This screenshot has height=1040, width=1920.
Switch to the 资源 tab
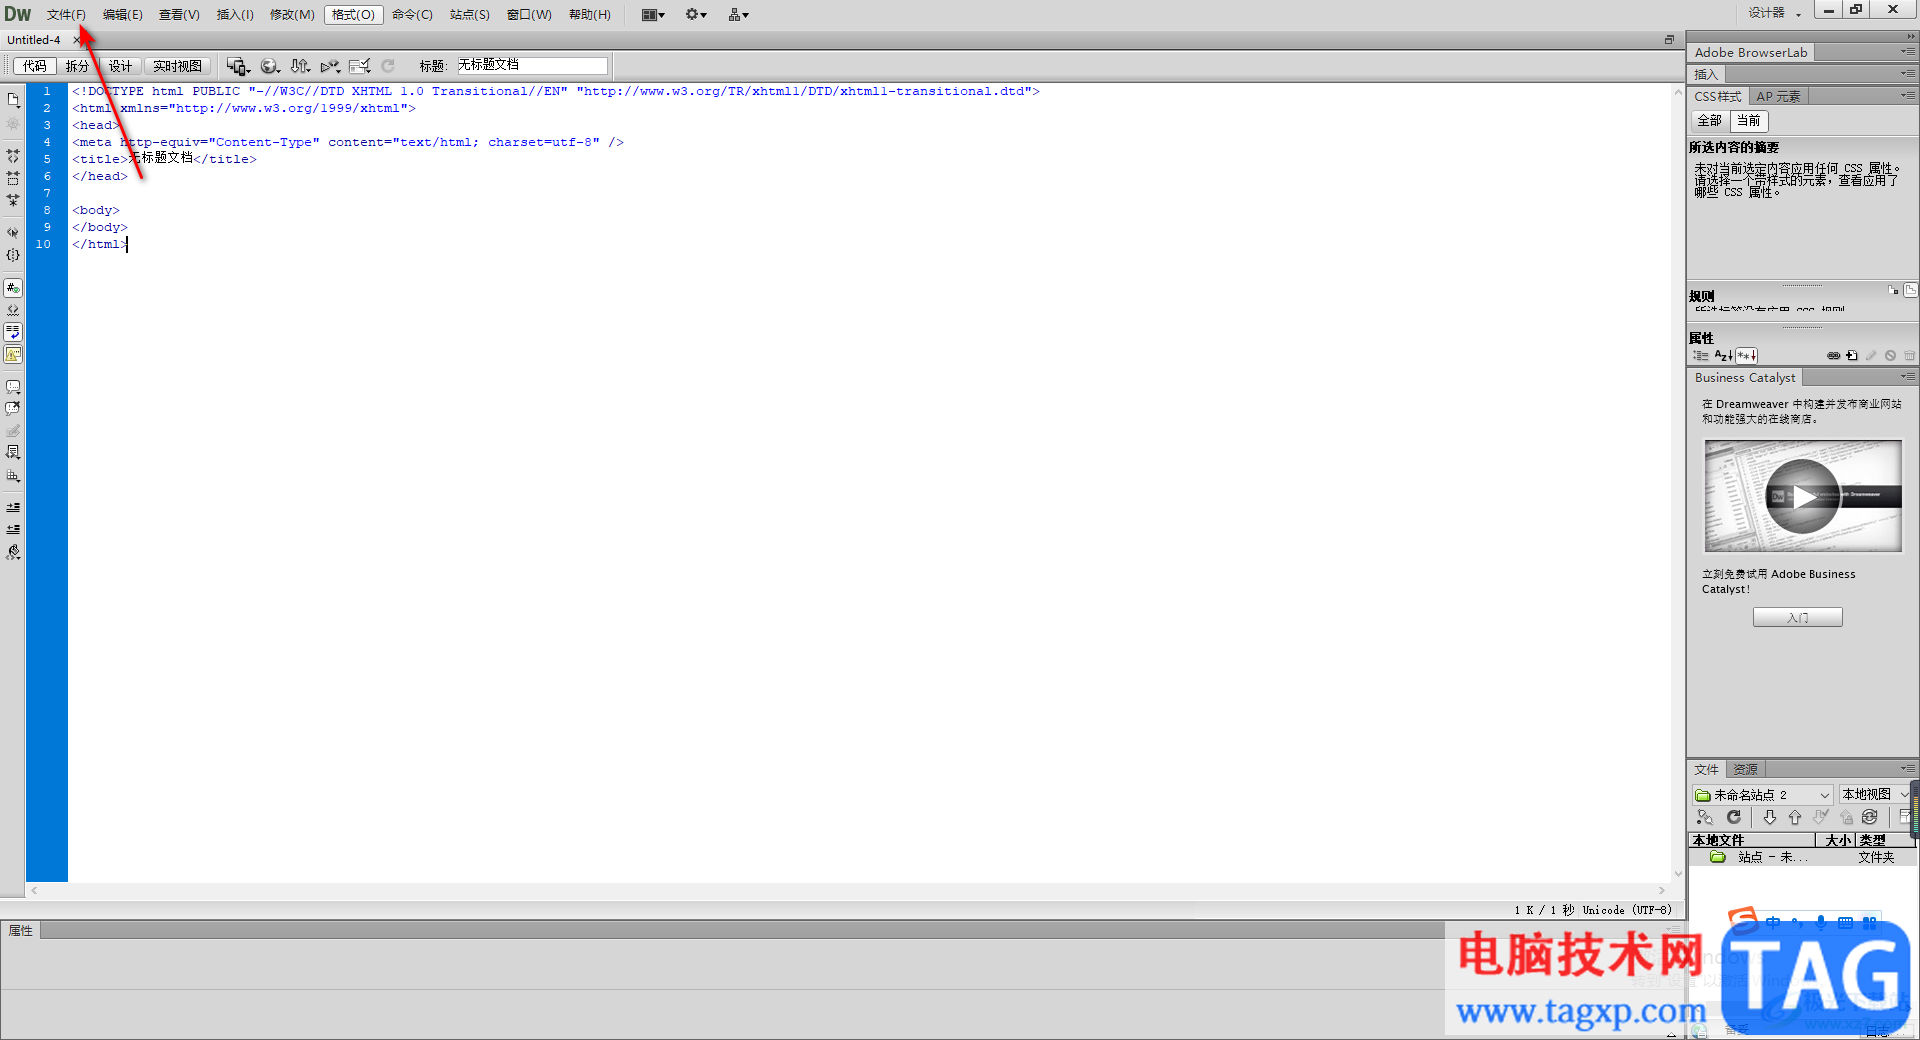[1745, 770]
